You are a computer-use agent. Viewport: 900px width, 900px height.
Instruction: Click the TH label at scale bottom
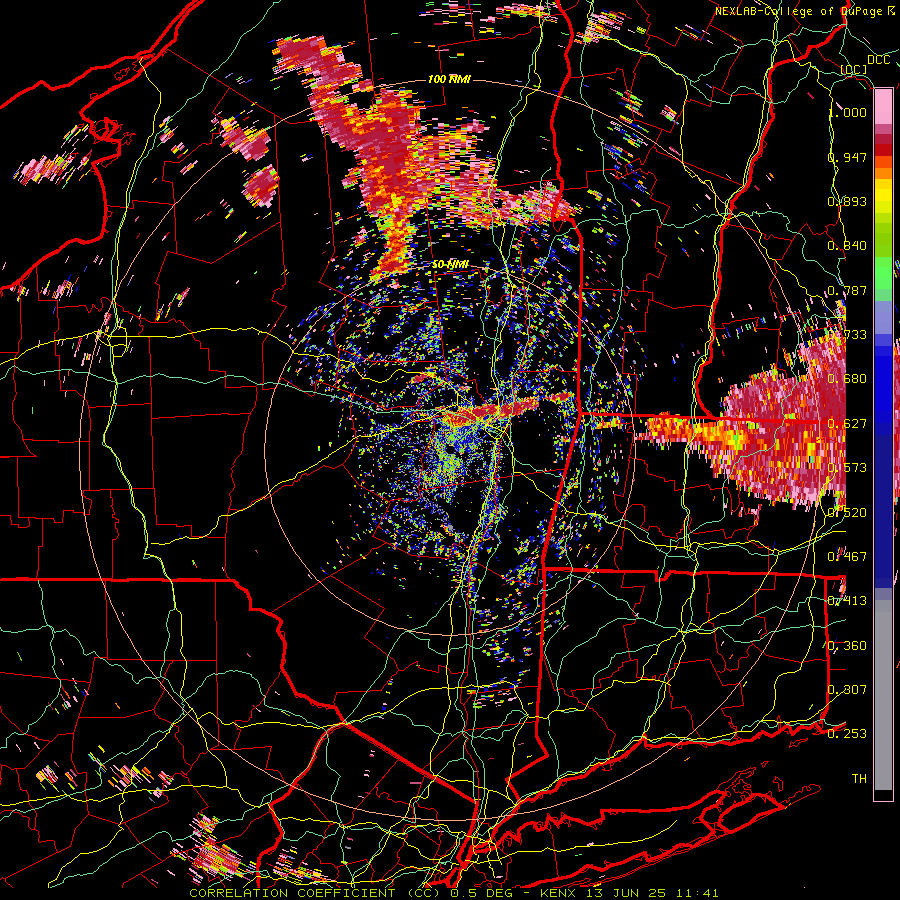coord(859,779)
